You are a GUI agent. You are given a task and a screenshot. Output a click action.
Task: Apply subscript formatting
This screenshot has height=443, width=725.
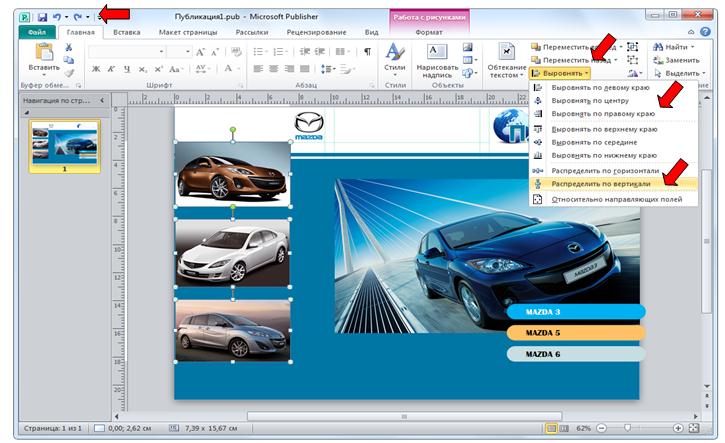click(143, 69)
